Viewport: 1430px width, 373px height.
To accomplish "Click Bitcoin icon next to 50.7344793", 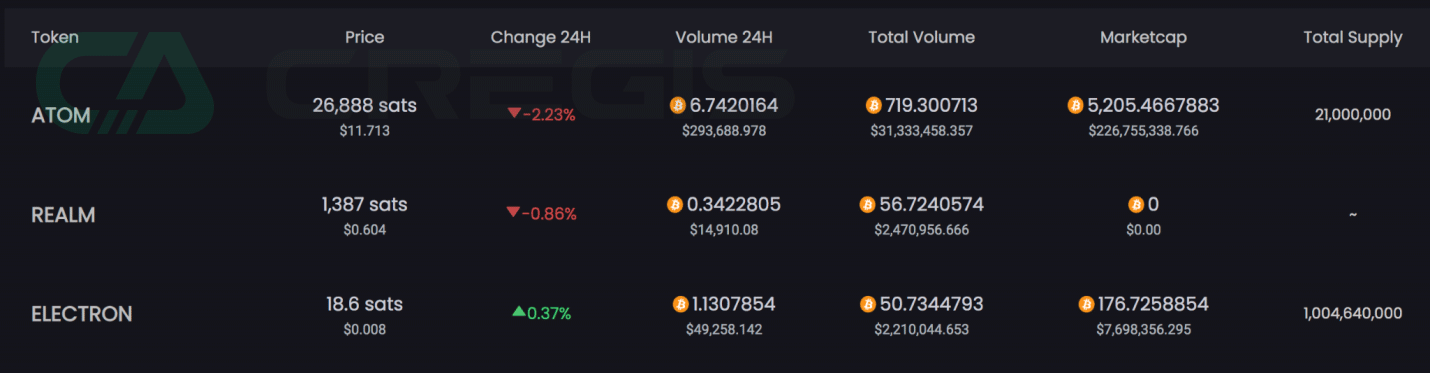I will tap(868, 304).
